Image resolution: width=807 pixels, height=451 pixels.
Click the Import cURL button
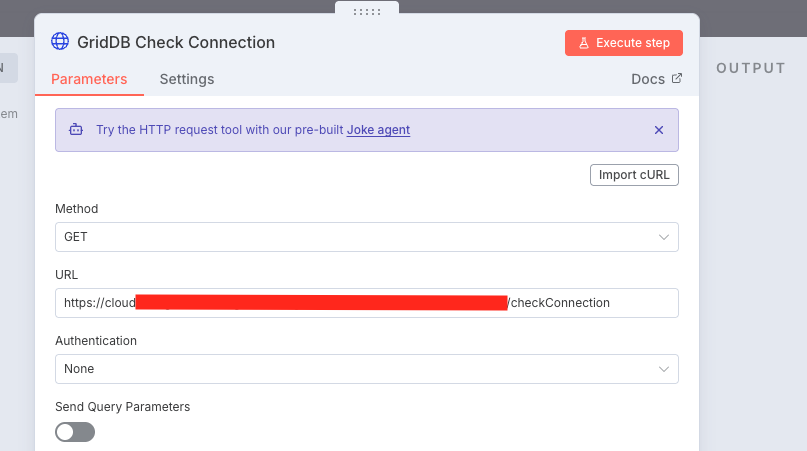point(634,175)
